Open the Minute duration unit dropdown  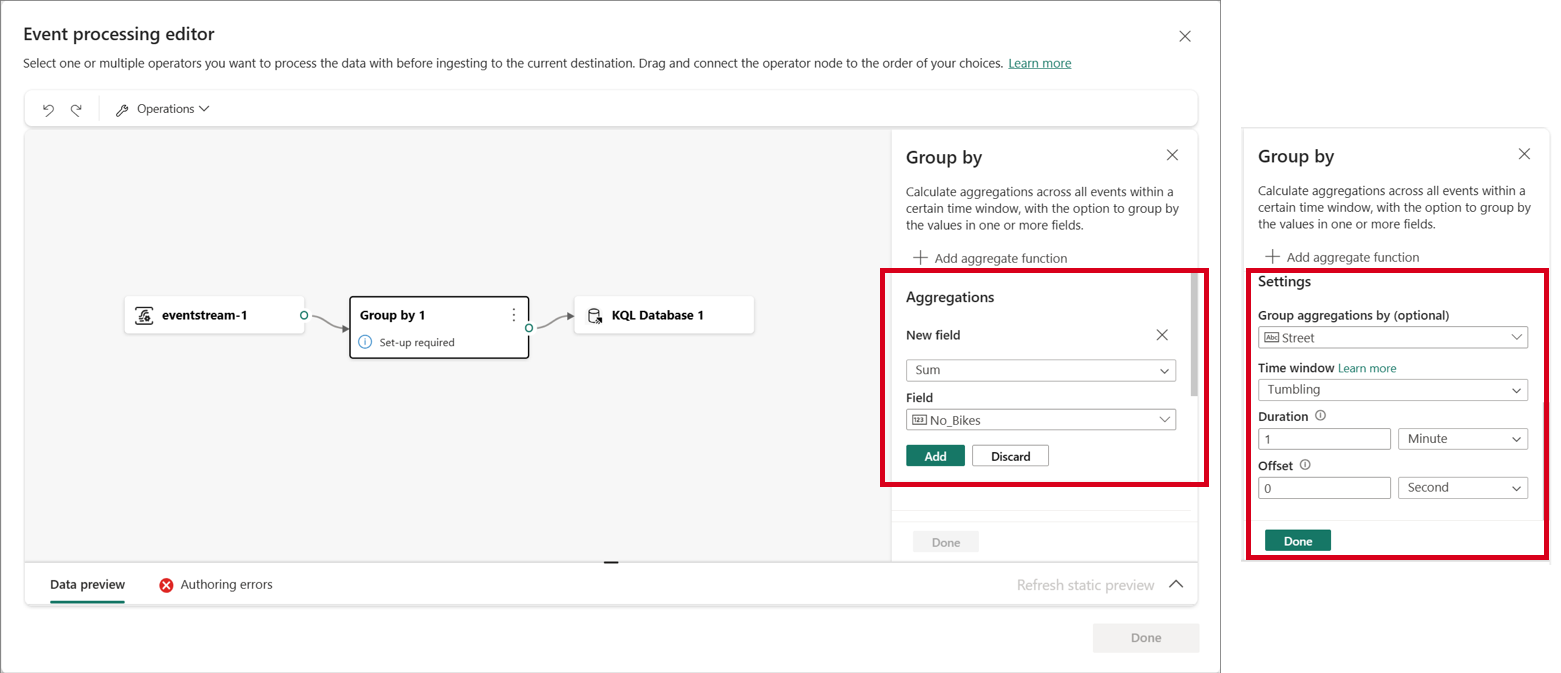pos(1462,439)
